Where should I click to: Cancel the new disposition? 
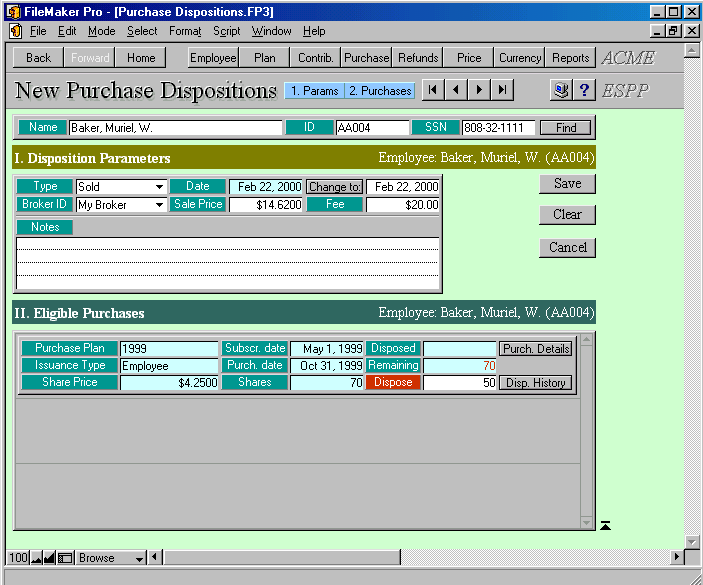pyautogui.click(x=568, y=247)
